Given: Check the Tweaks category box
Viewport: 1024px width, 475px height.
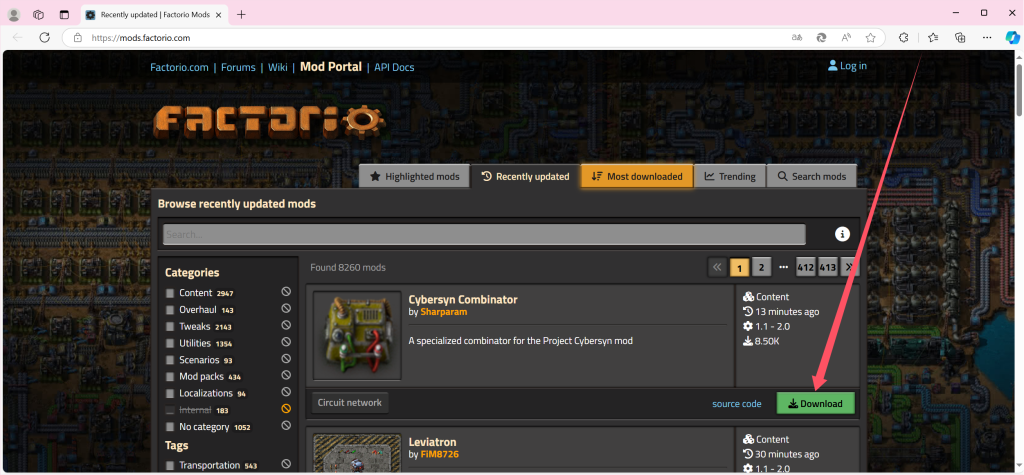Looking at the screenshot, I should 170,327.
